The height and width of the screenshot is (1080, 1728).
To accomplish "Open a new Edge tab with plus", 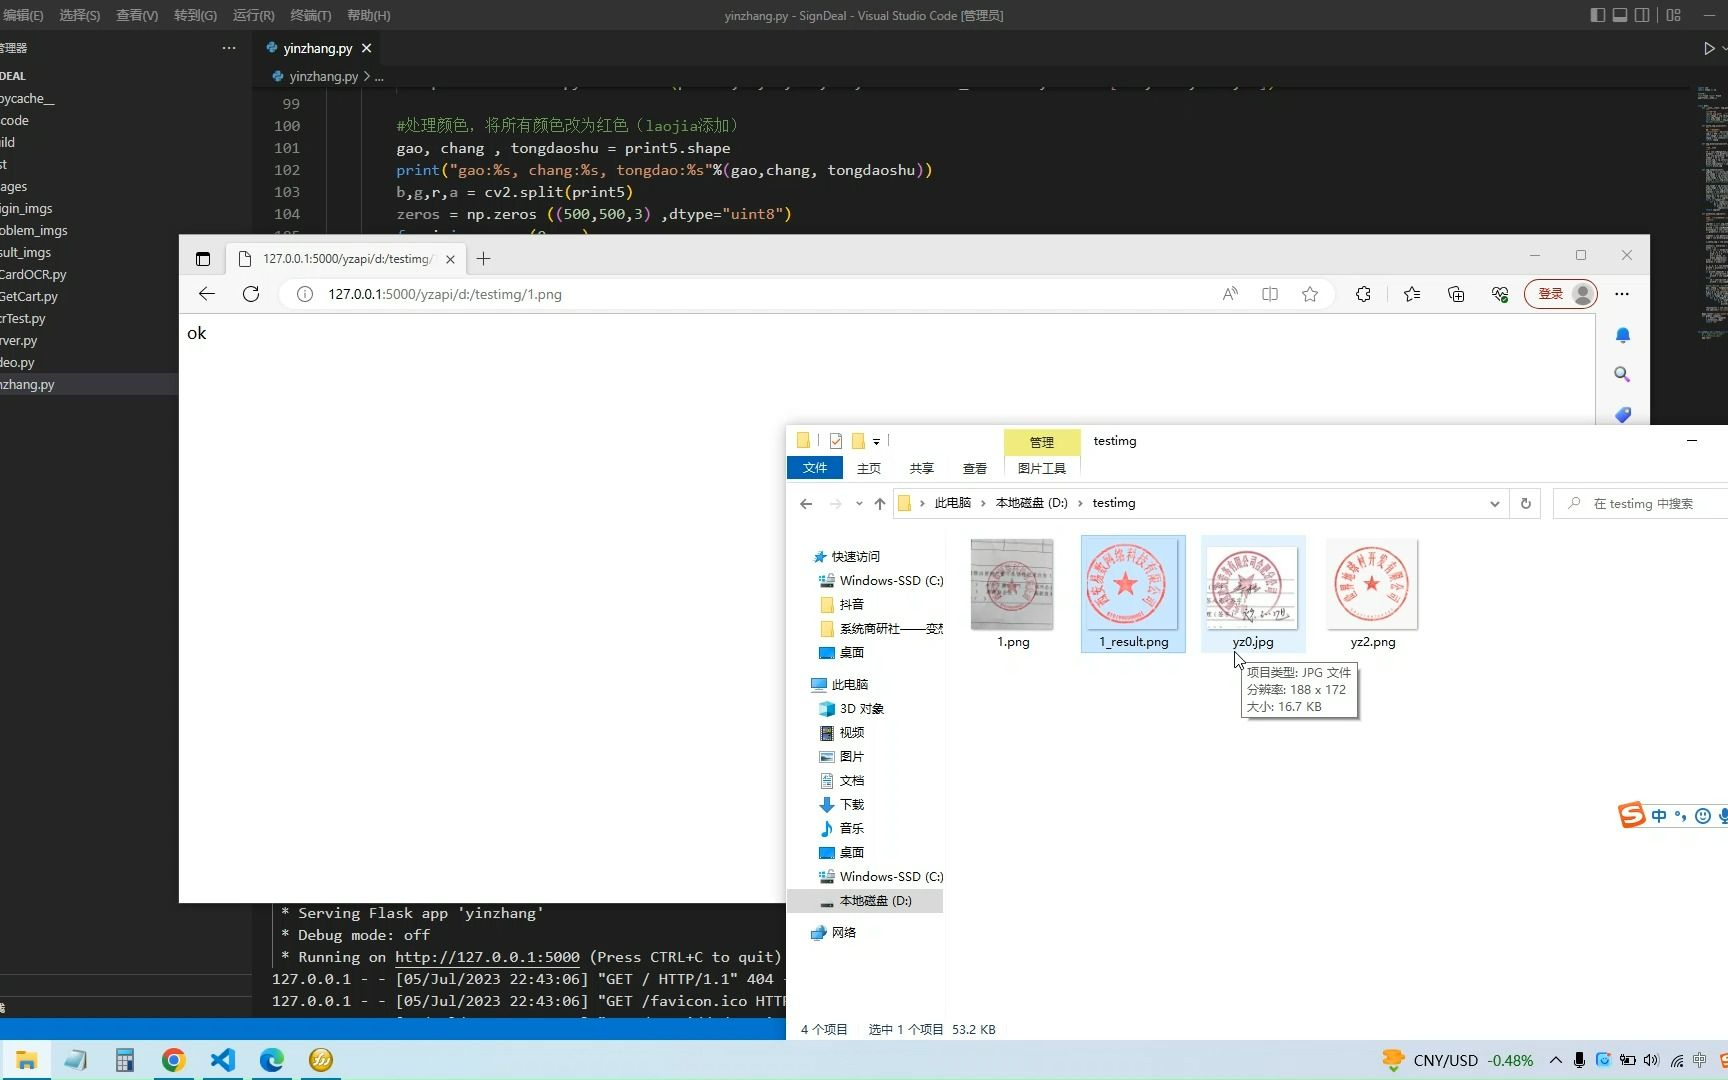I will (483, 259).
